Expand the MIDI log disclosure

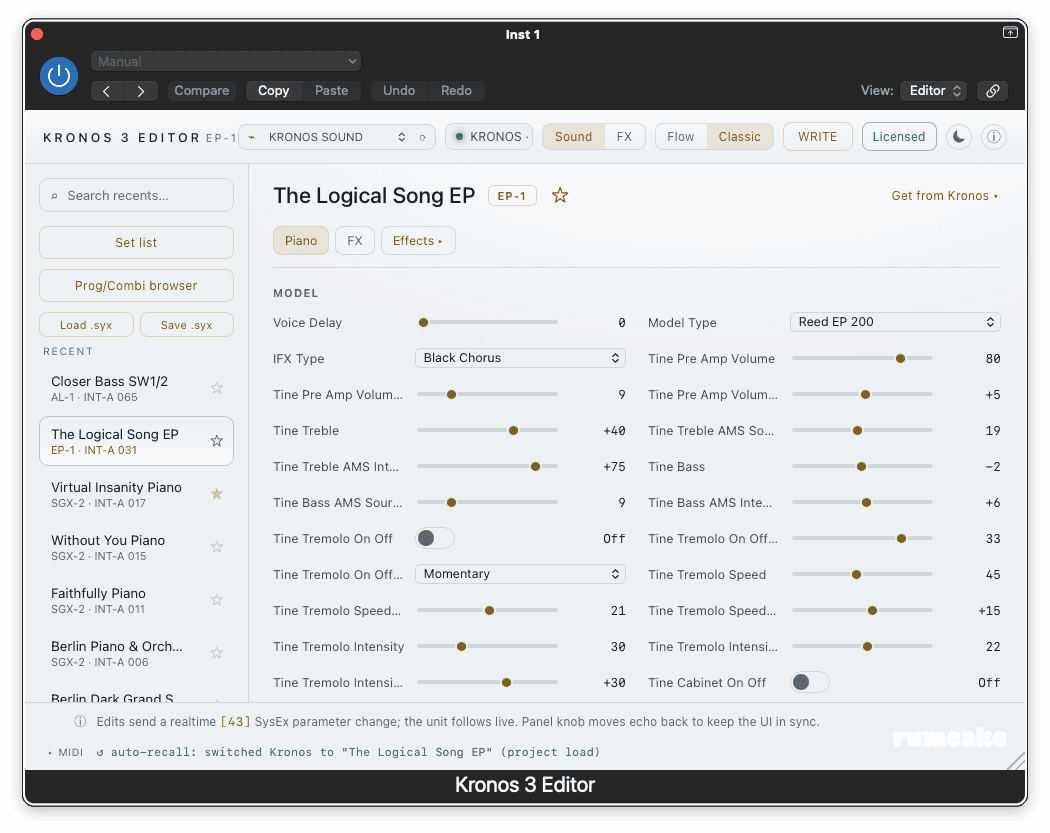66,753
